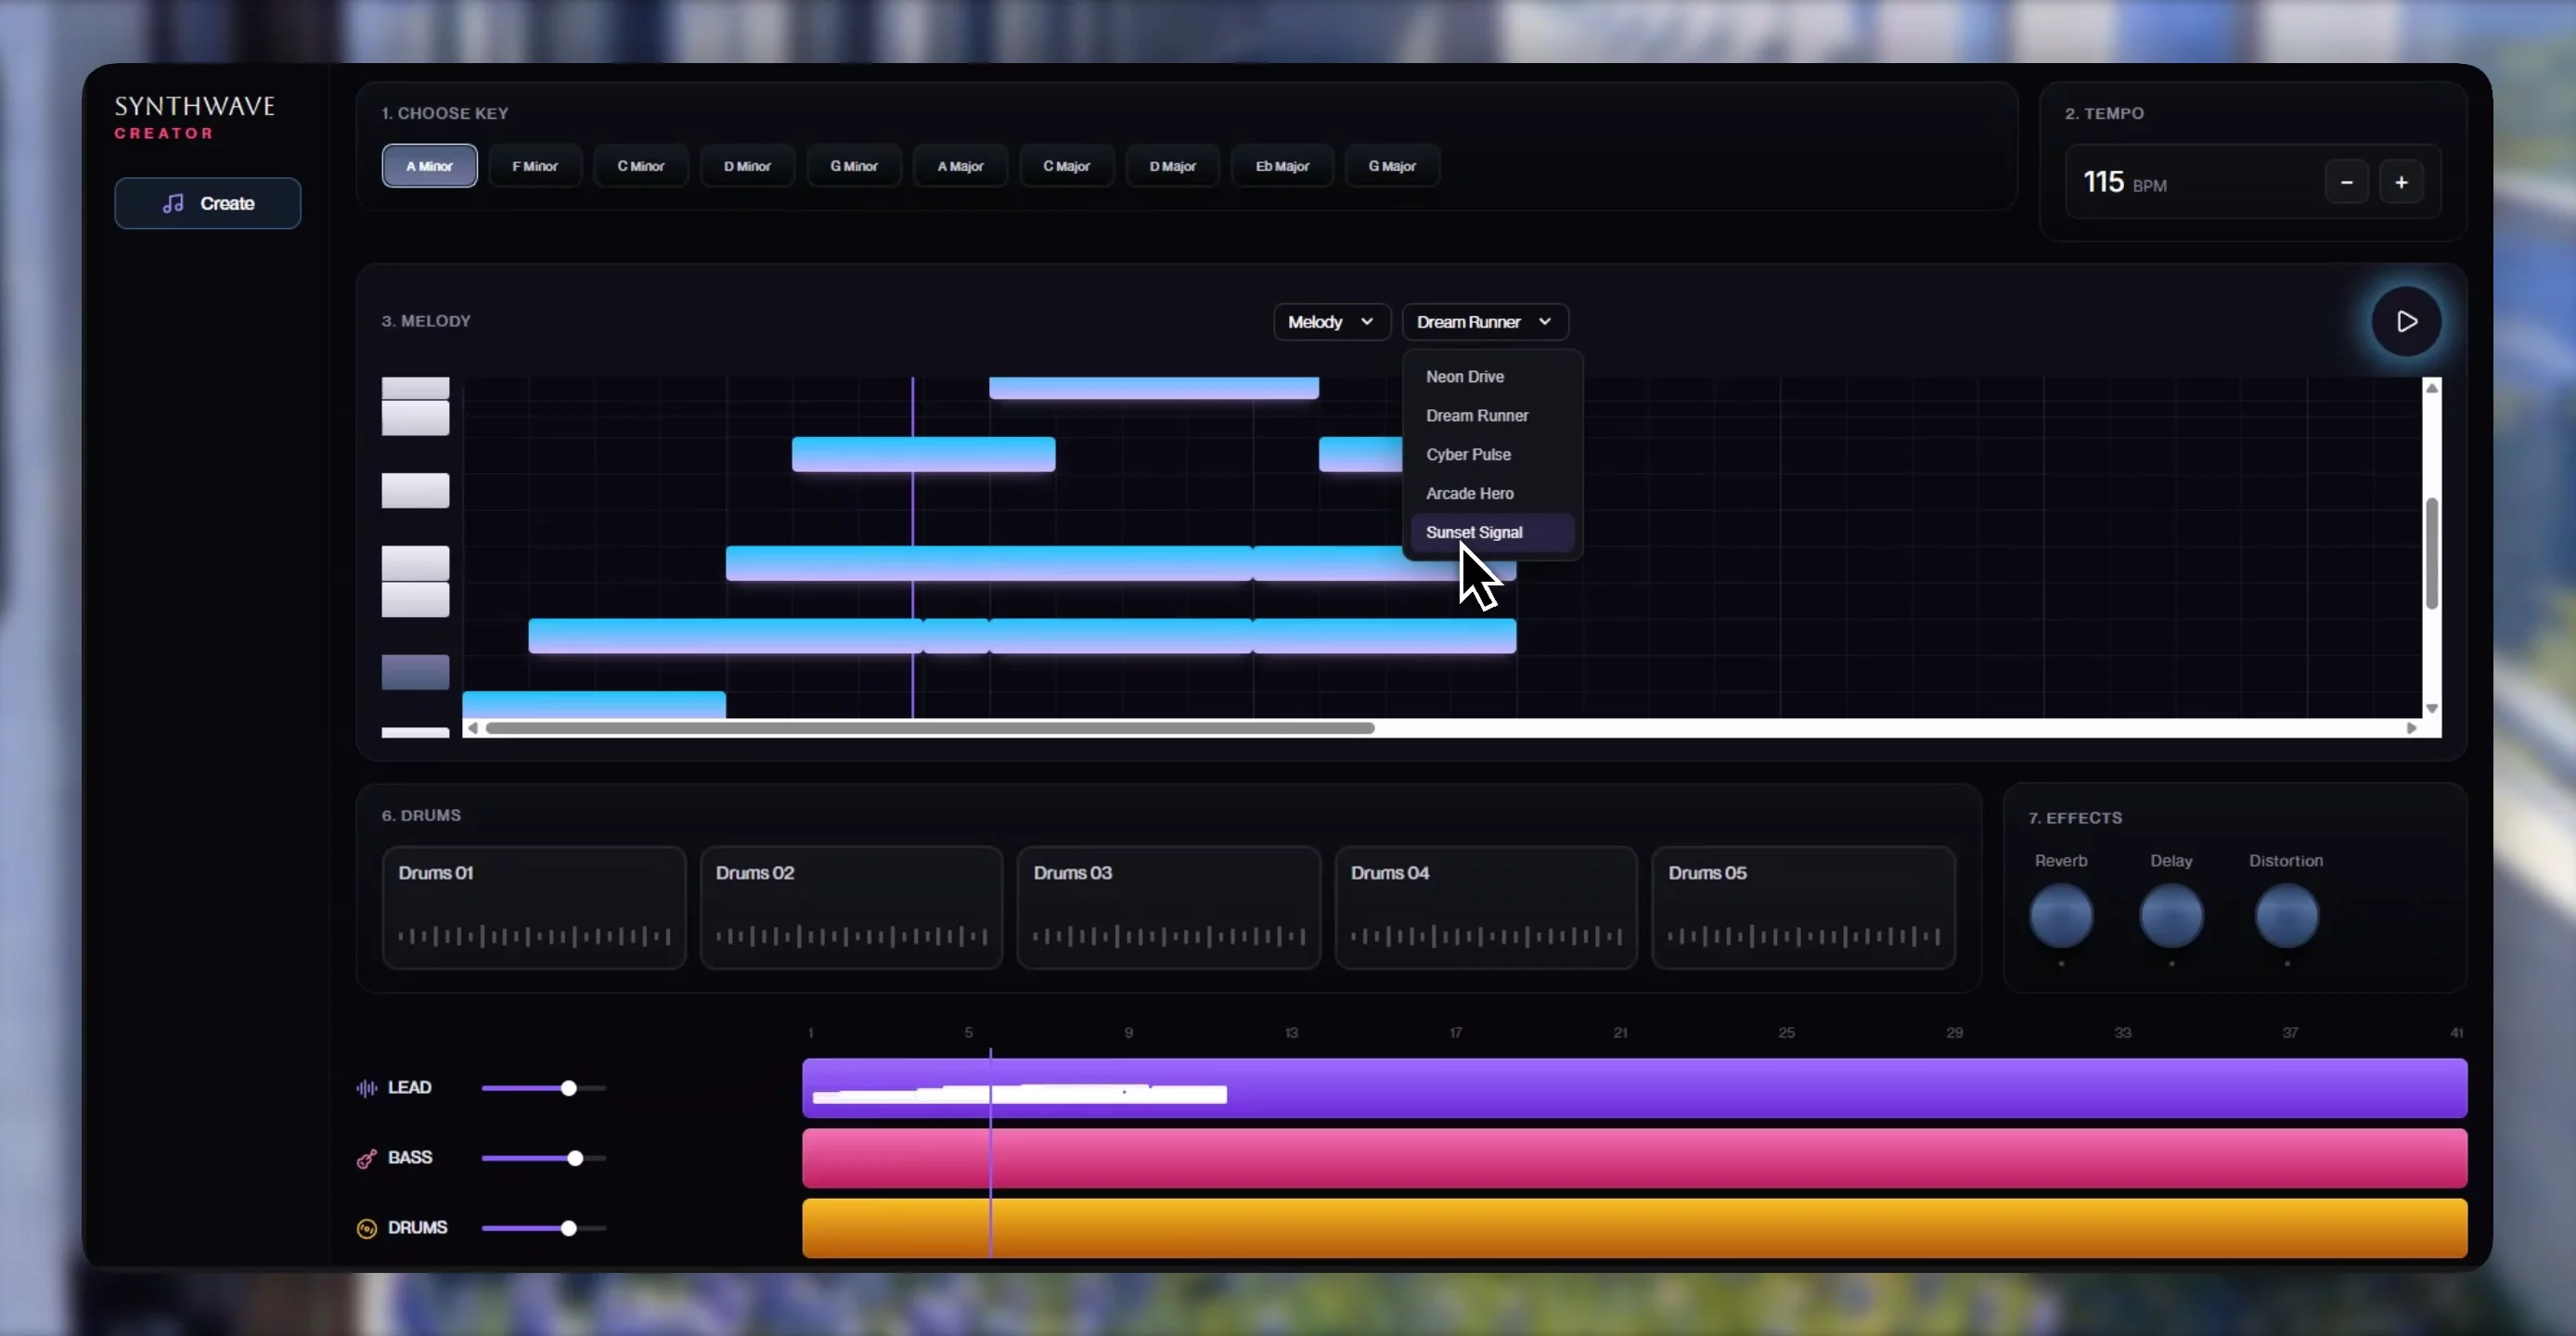Image resolution: width=2576 pixels, height=1336 pixels.
Task: Click the DRUMS disc icon
Action: click(x=366, y=1228)
